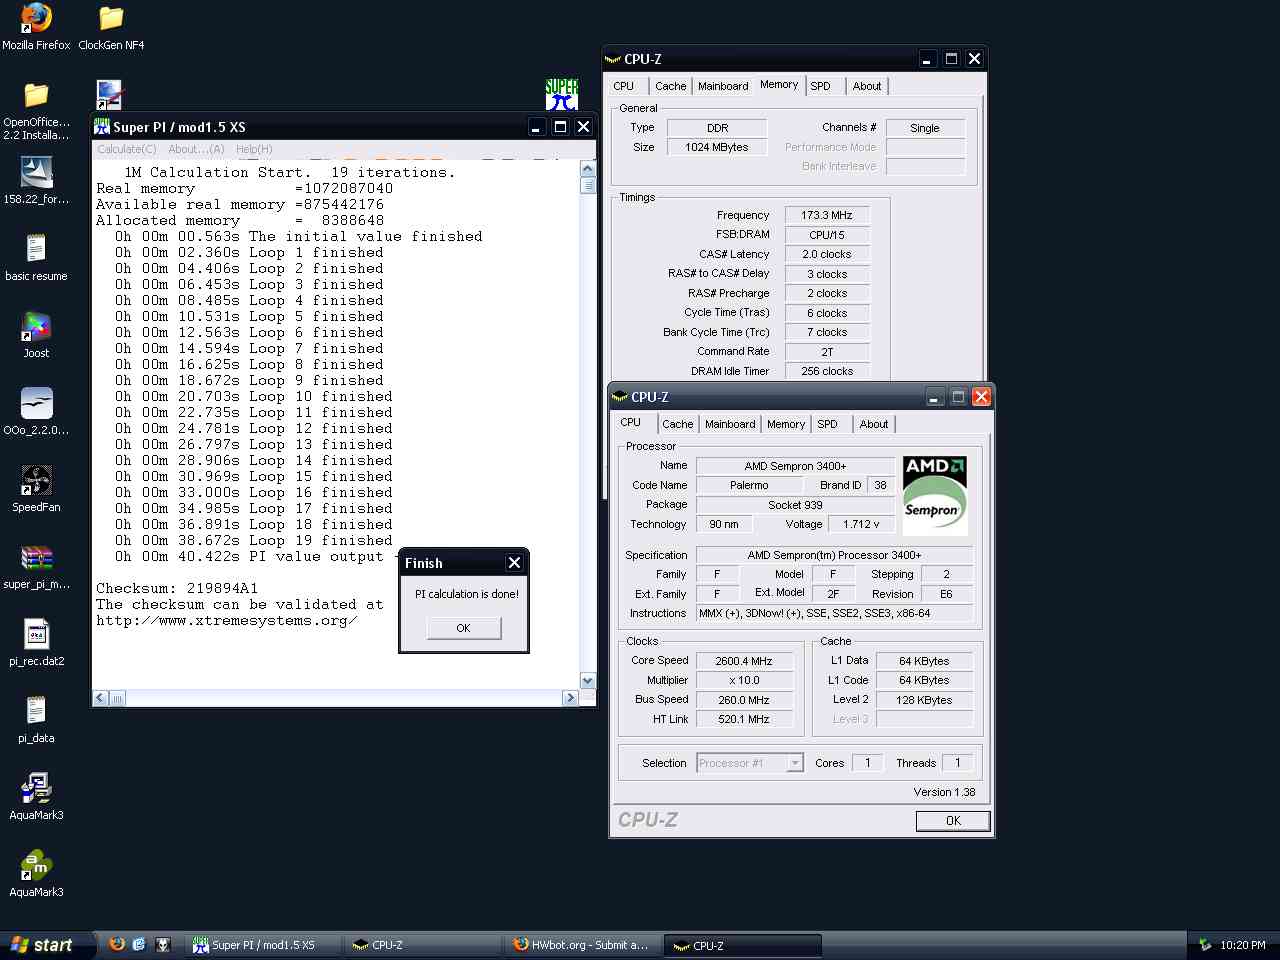Click Firefox quick launch icon in taskbar
The width and height of the screenshot is (1280, 960).
(x=117, y=944)
